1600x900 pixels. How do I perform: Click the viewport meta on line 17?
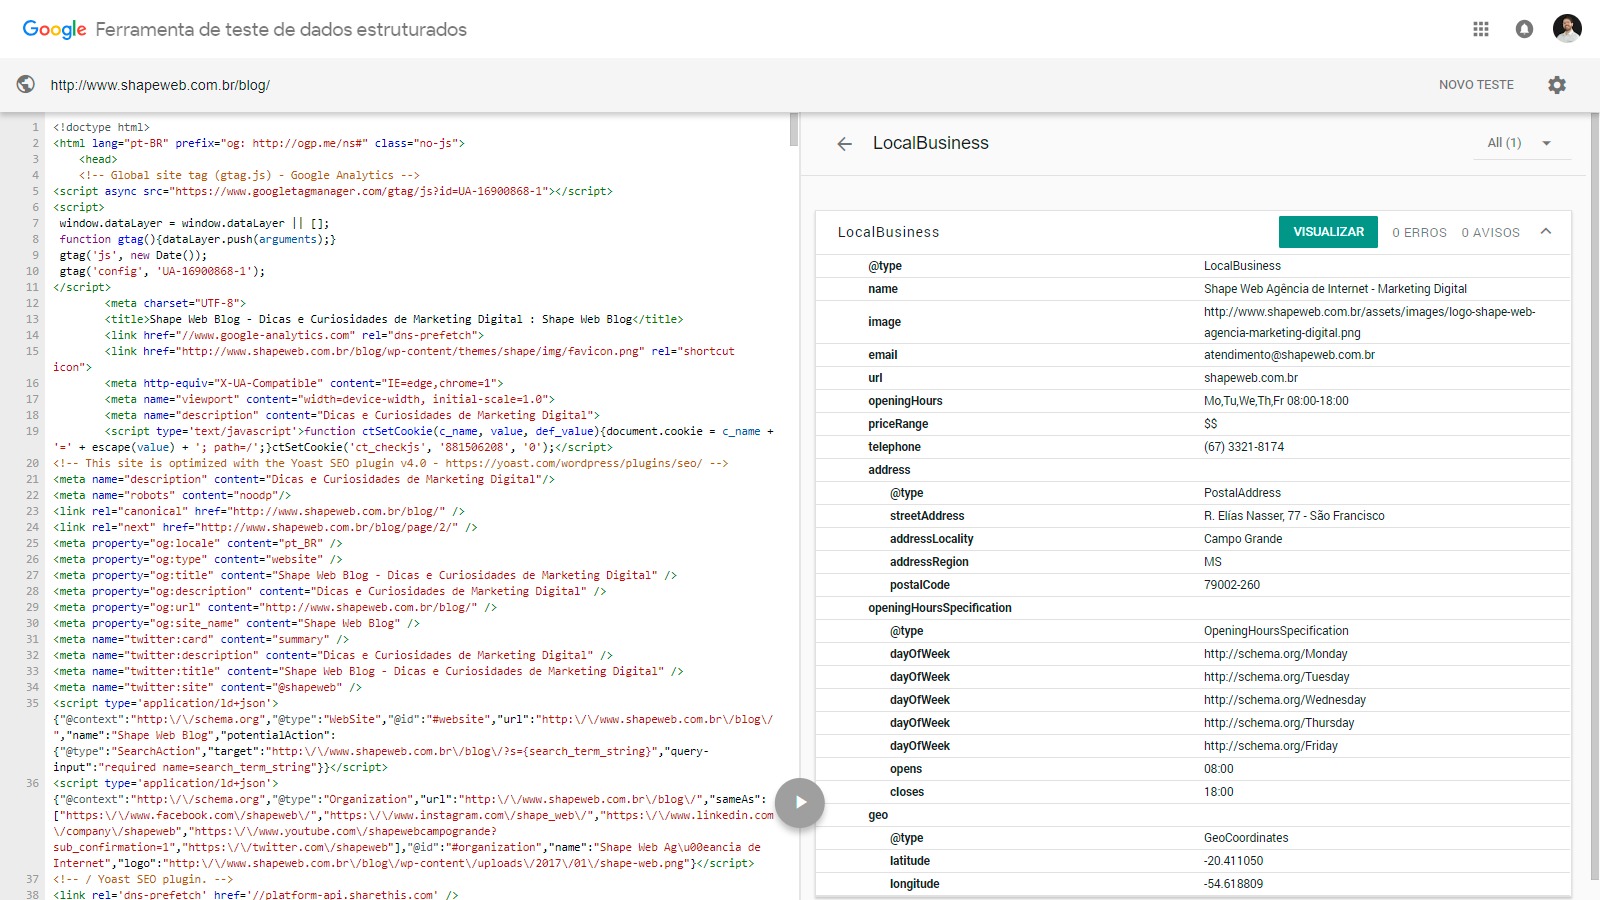pos(330,399)
